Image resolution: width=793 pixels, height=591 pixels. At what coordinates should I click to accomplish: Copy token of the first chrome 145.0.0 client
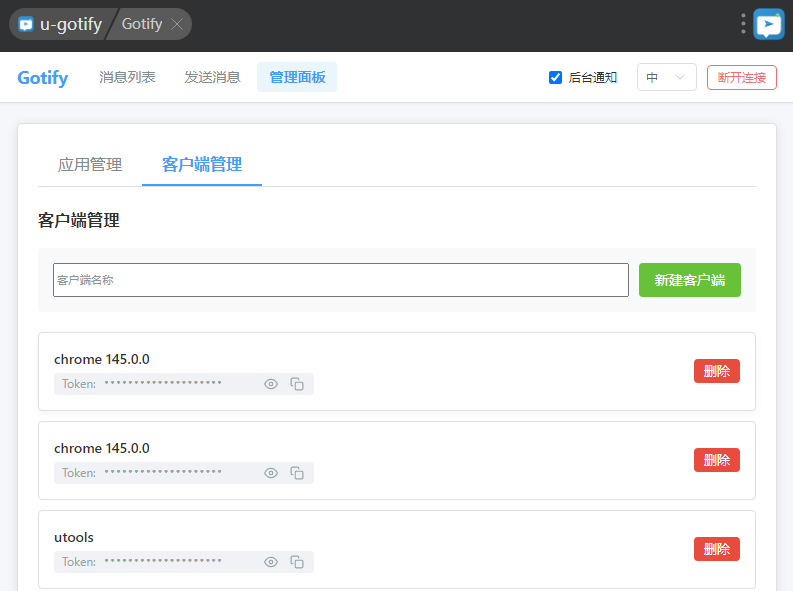pos(297,384)
